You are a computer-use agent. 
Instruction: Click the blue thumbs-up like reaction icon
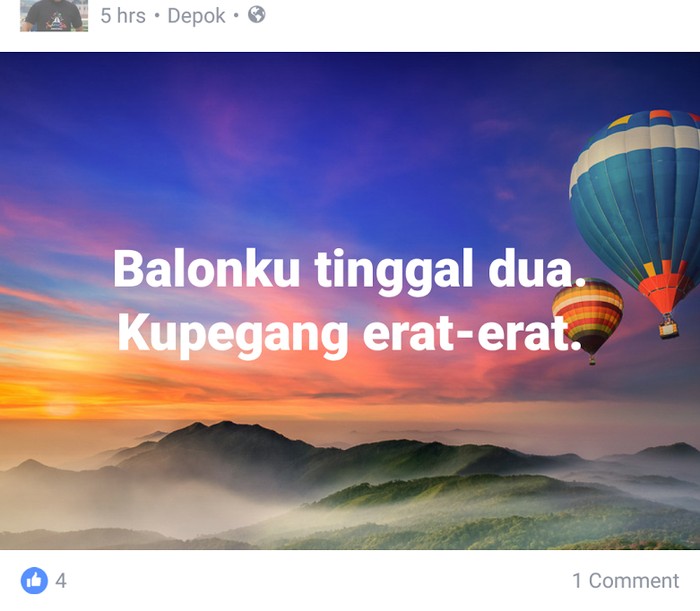coord(34,580)
